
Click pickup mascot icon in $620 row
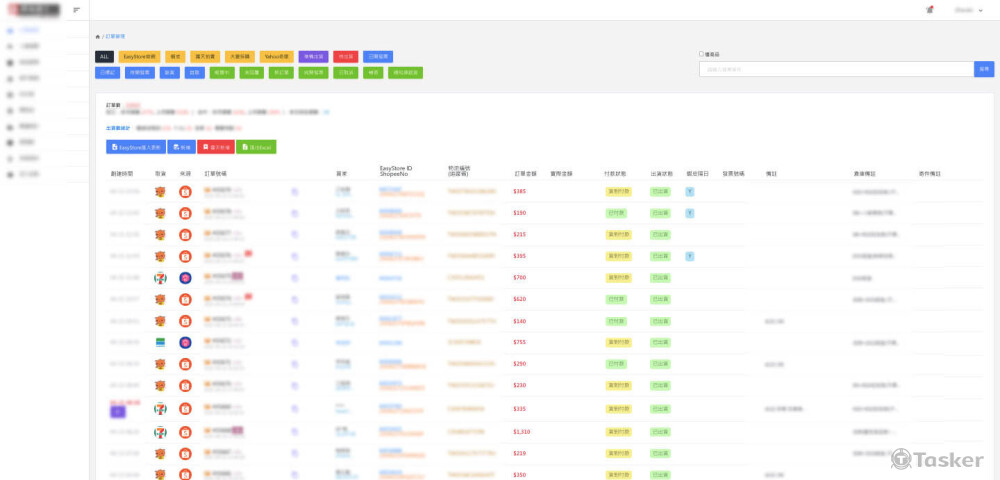160,300
